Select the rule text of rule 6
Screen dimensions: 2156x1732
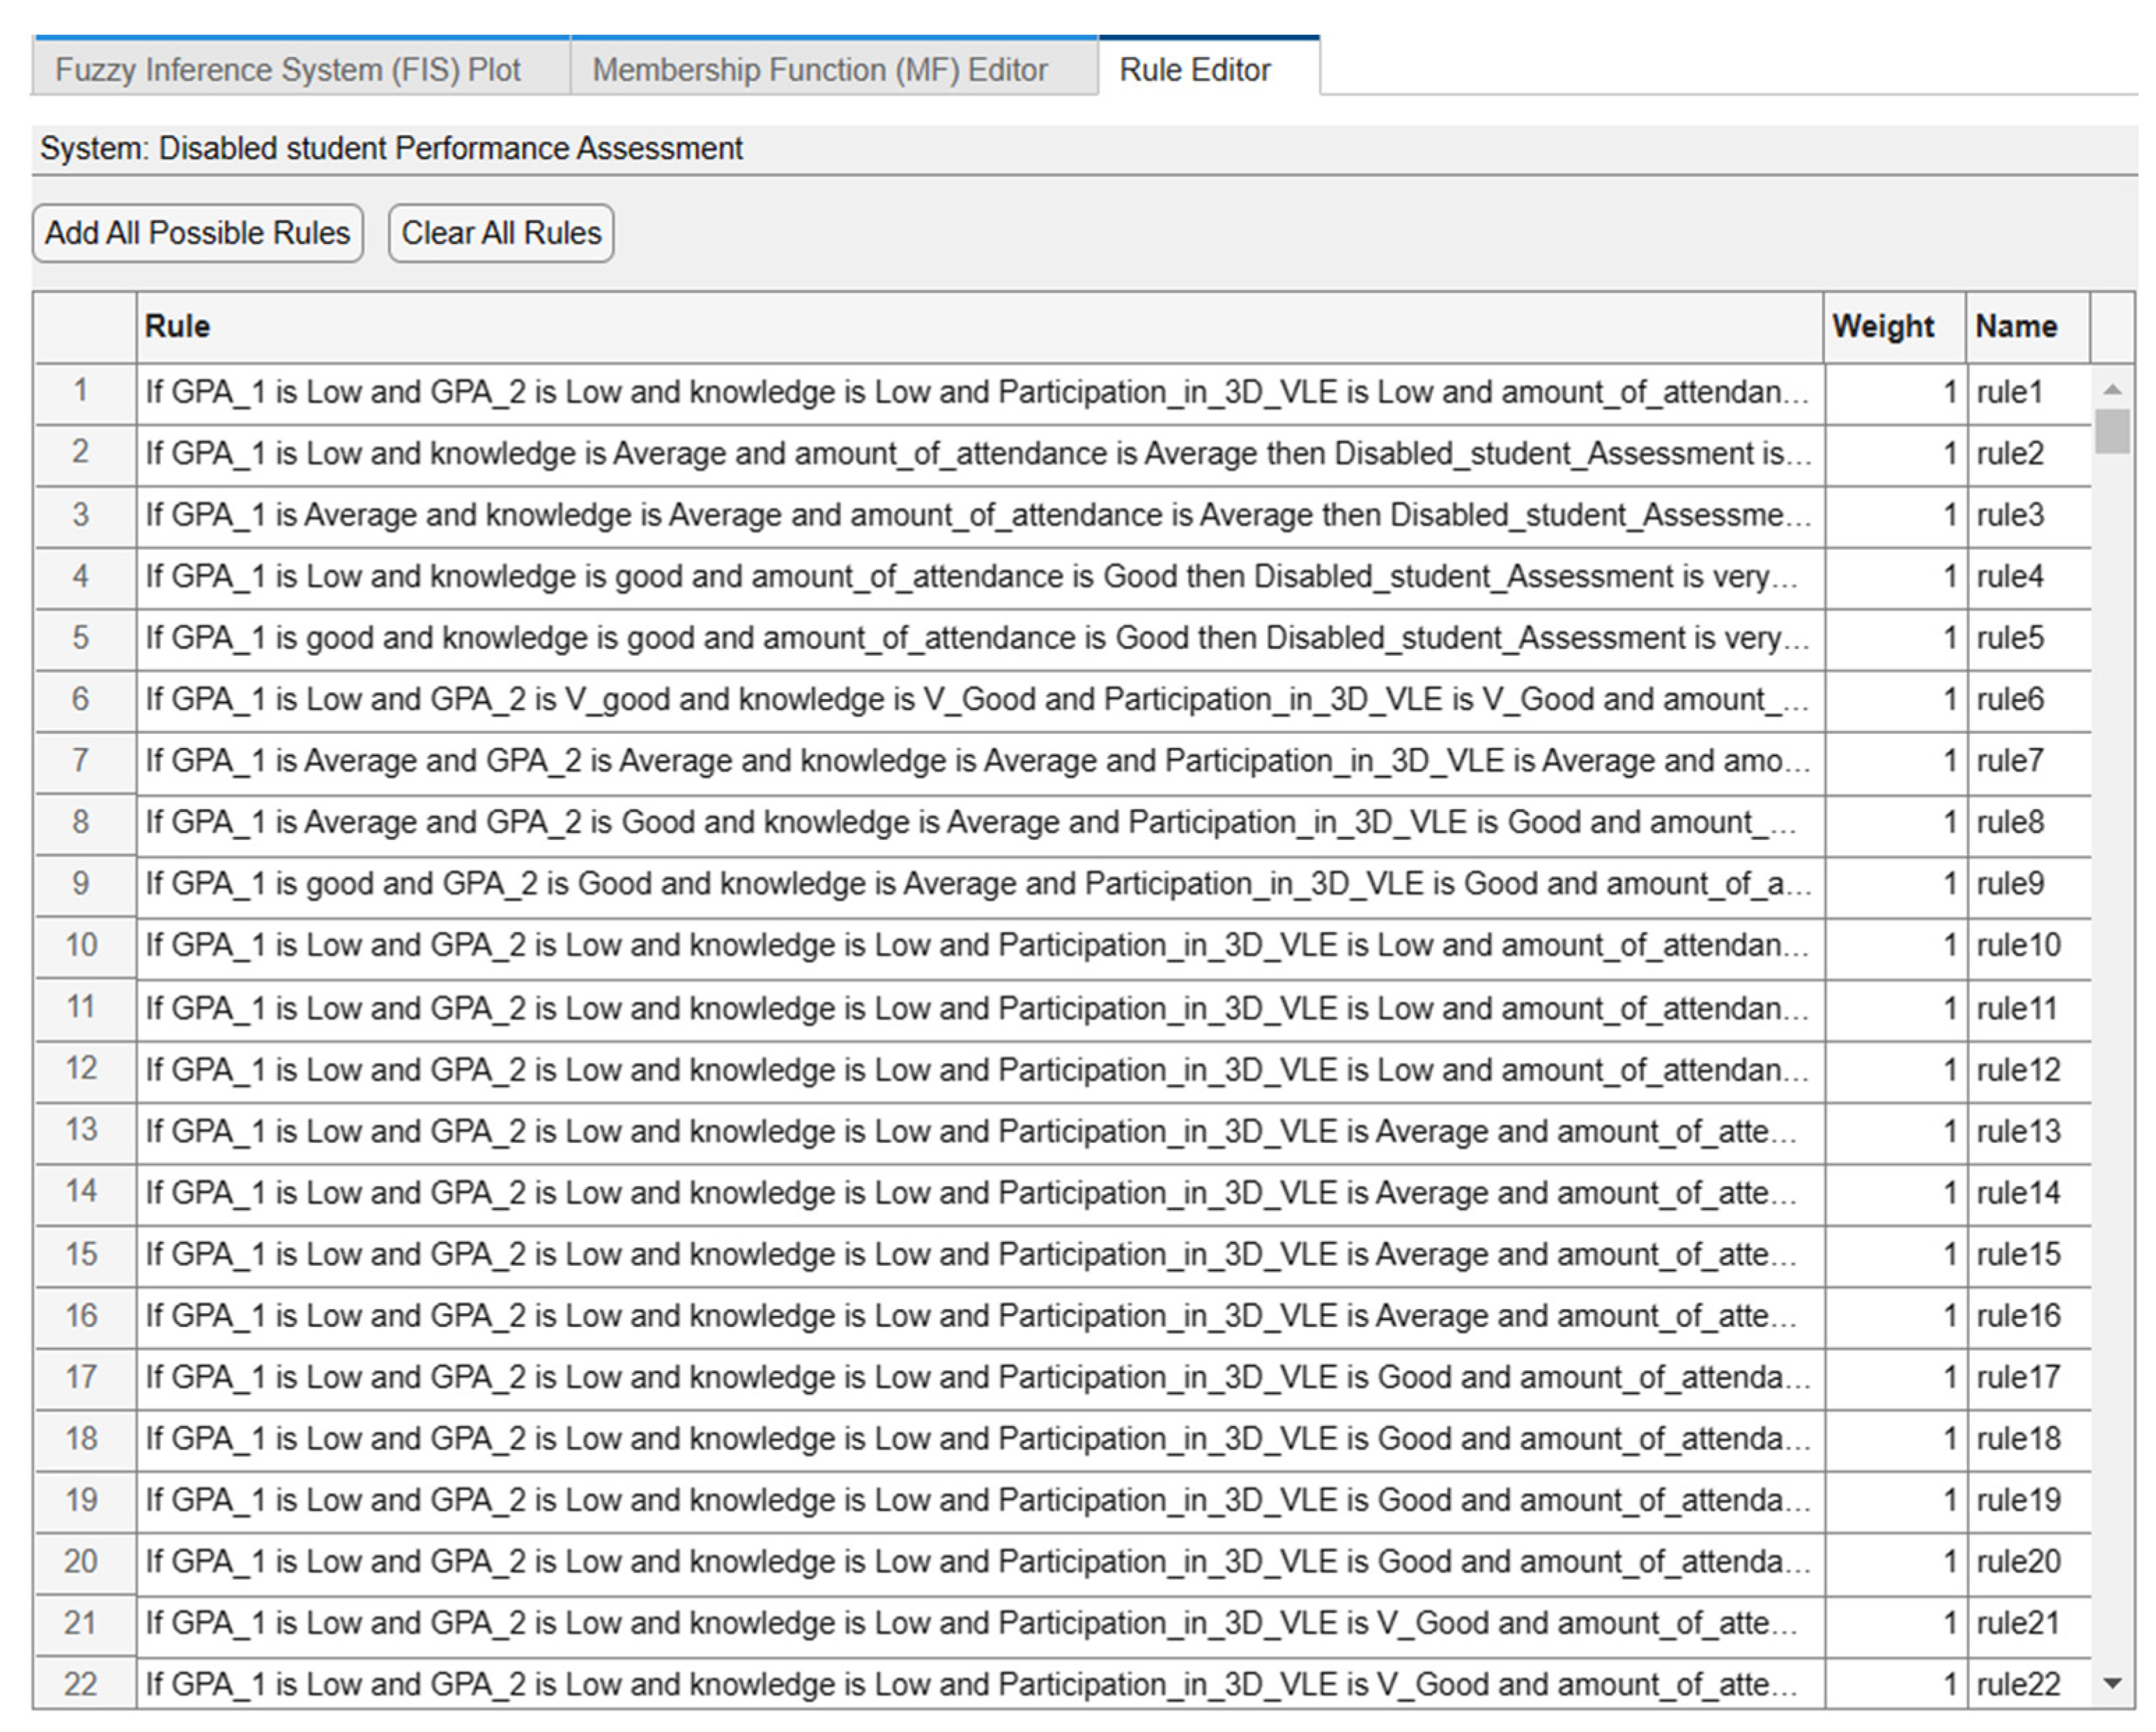(x=976, y=699)
